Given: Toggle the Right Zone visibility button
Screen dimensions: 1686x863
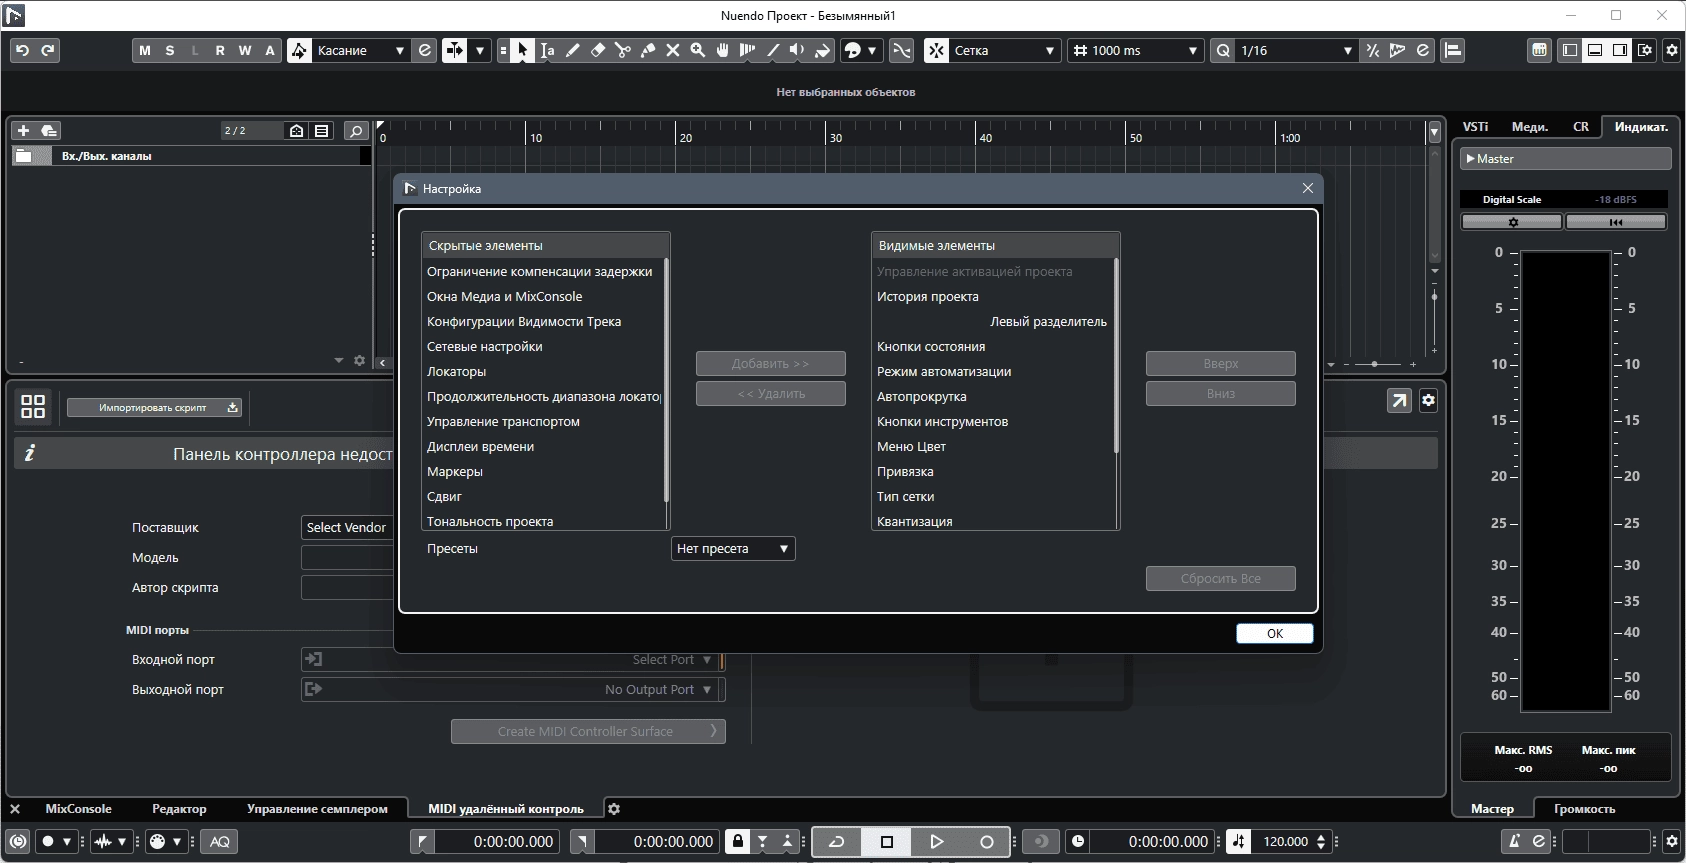Looking at the screenshot, I should tap(1620, 50).
